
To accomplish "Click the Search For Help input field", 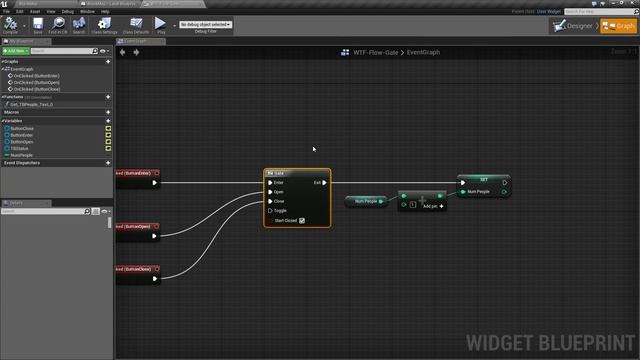I will [599, 11].
